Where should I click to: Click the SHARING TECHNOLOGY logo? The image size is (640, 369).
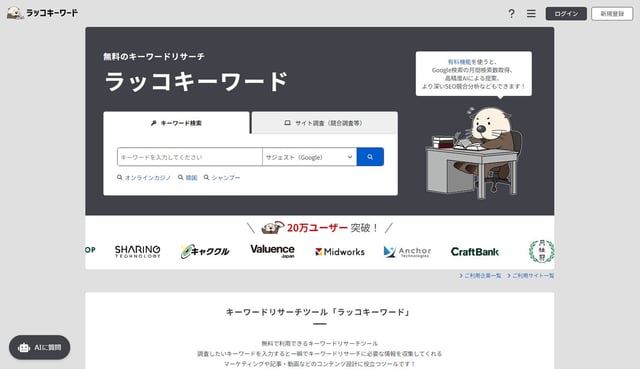[138, 251]
